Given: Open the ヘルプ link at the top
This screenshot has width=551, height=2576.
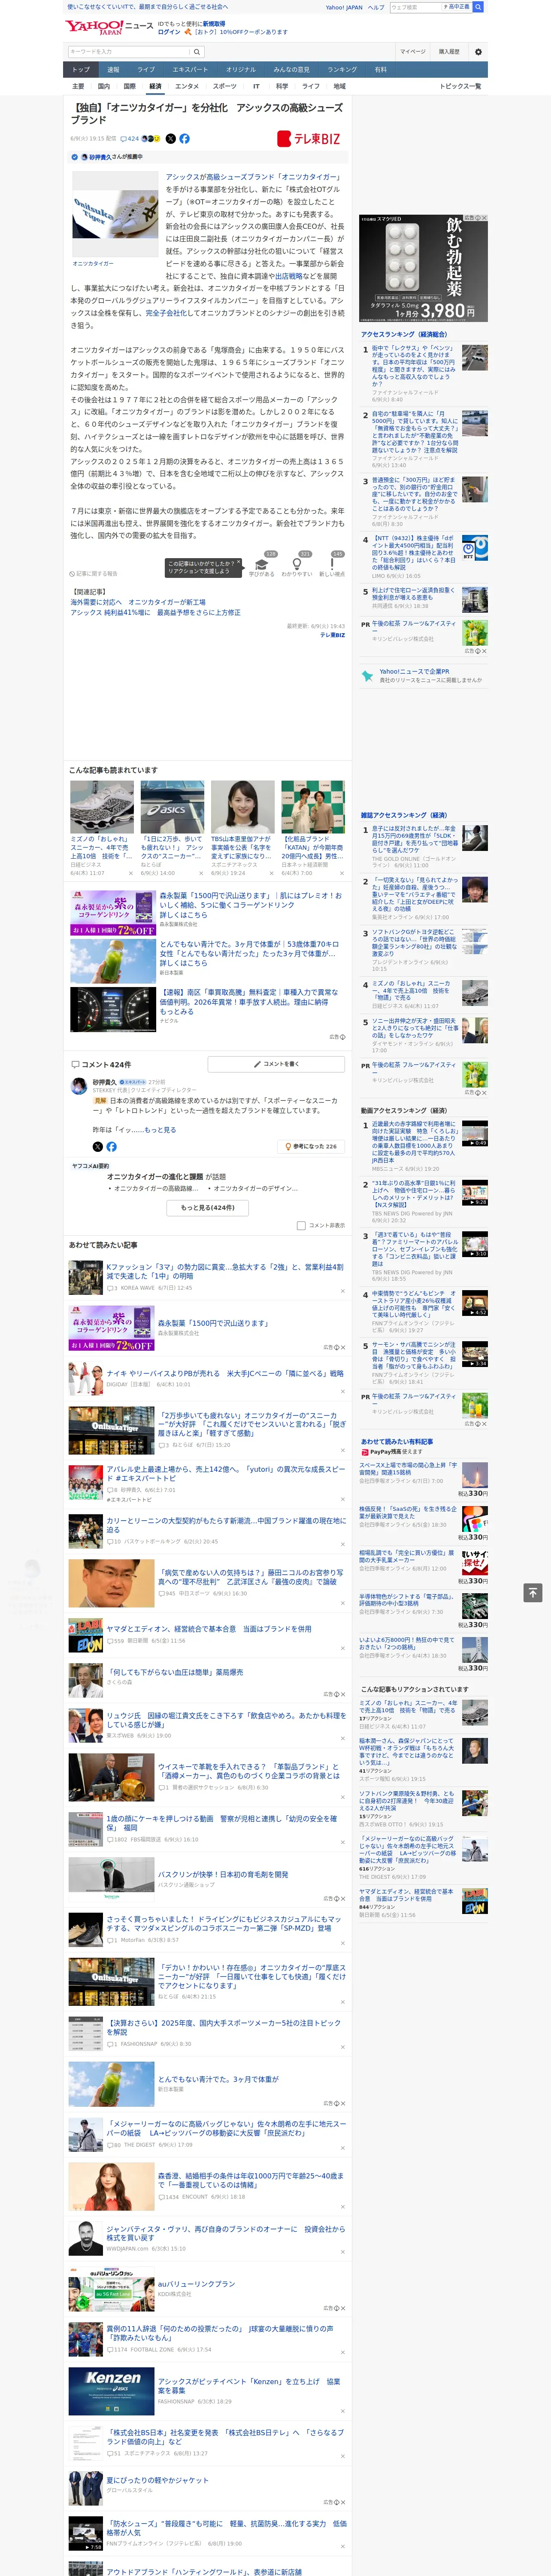Looking at the screenshot, I should [x=376, y=8].
